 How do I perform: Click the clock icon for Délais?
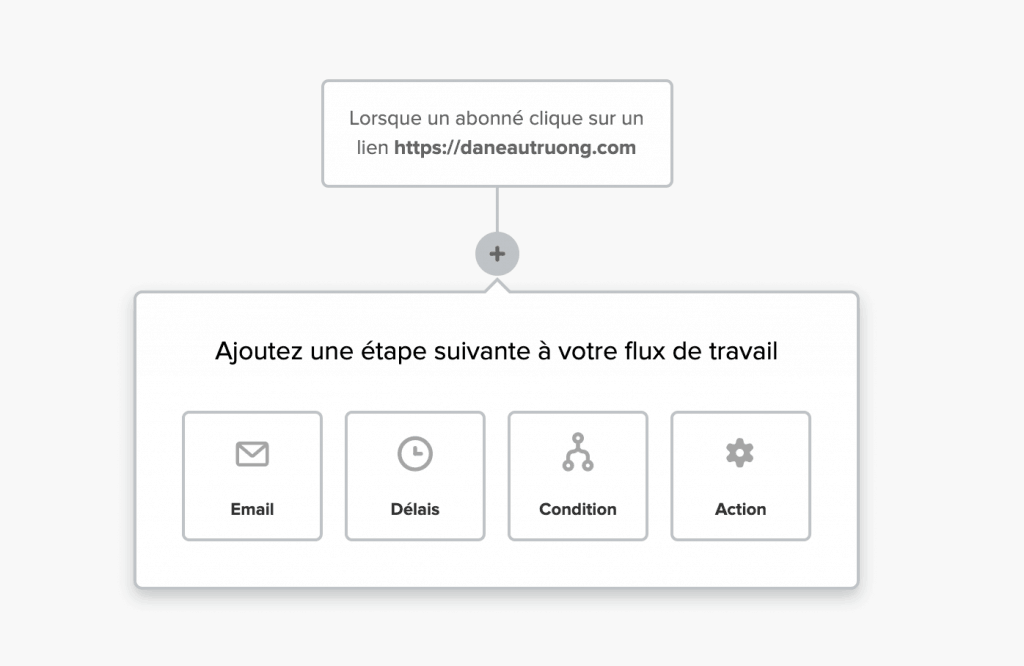pos(415,454)
